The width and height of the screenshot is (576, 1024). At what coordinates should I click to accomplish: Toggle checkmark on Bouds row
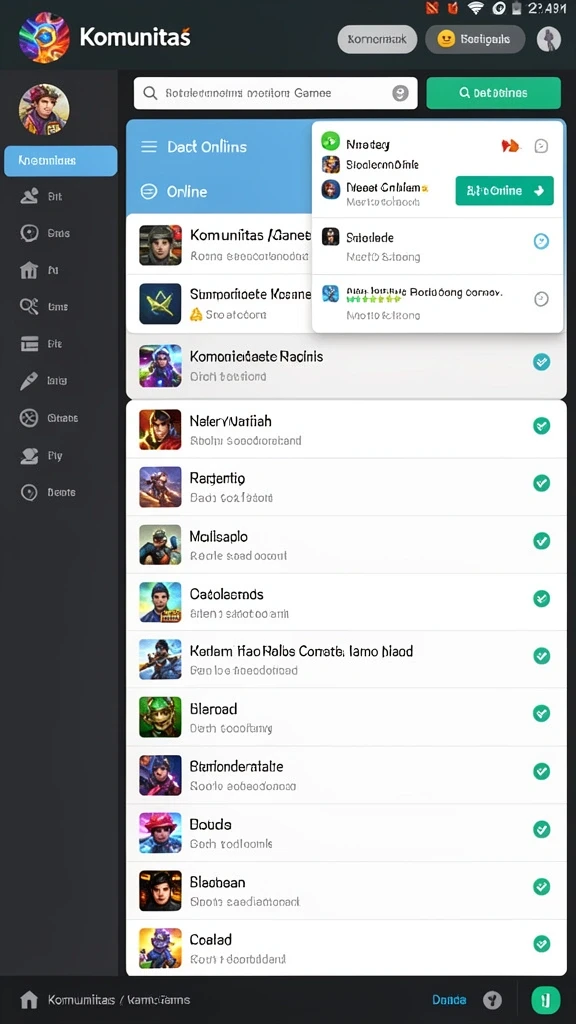(541, 829)
